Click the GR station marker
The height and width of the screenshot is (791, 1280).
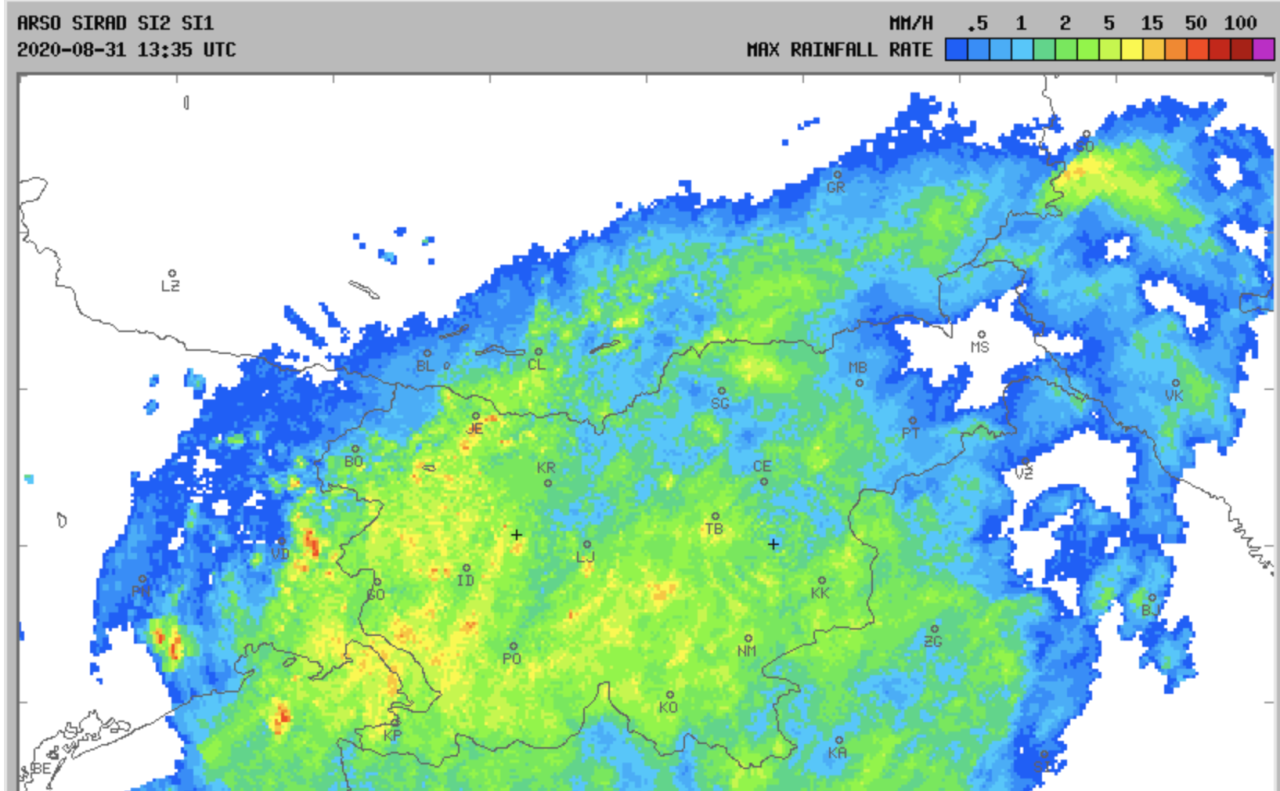coord(838,174)
